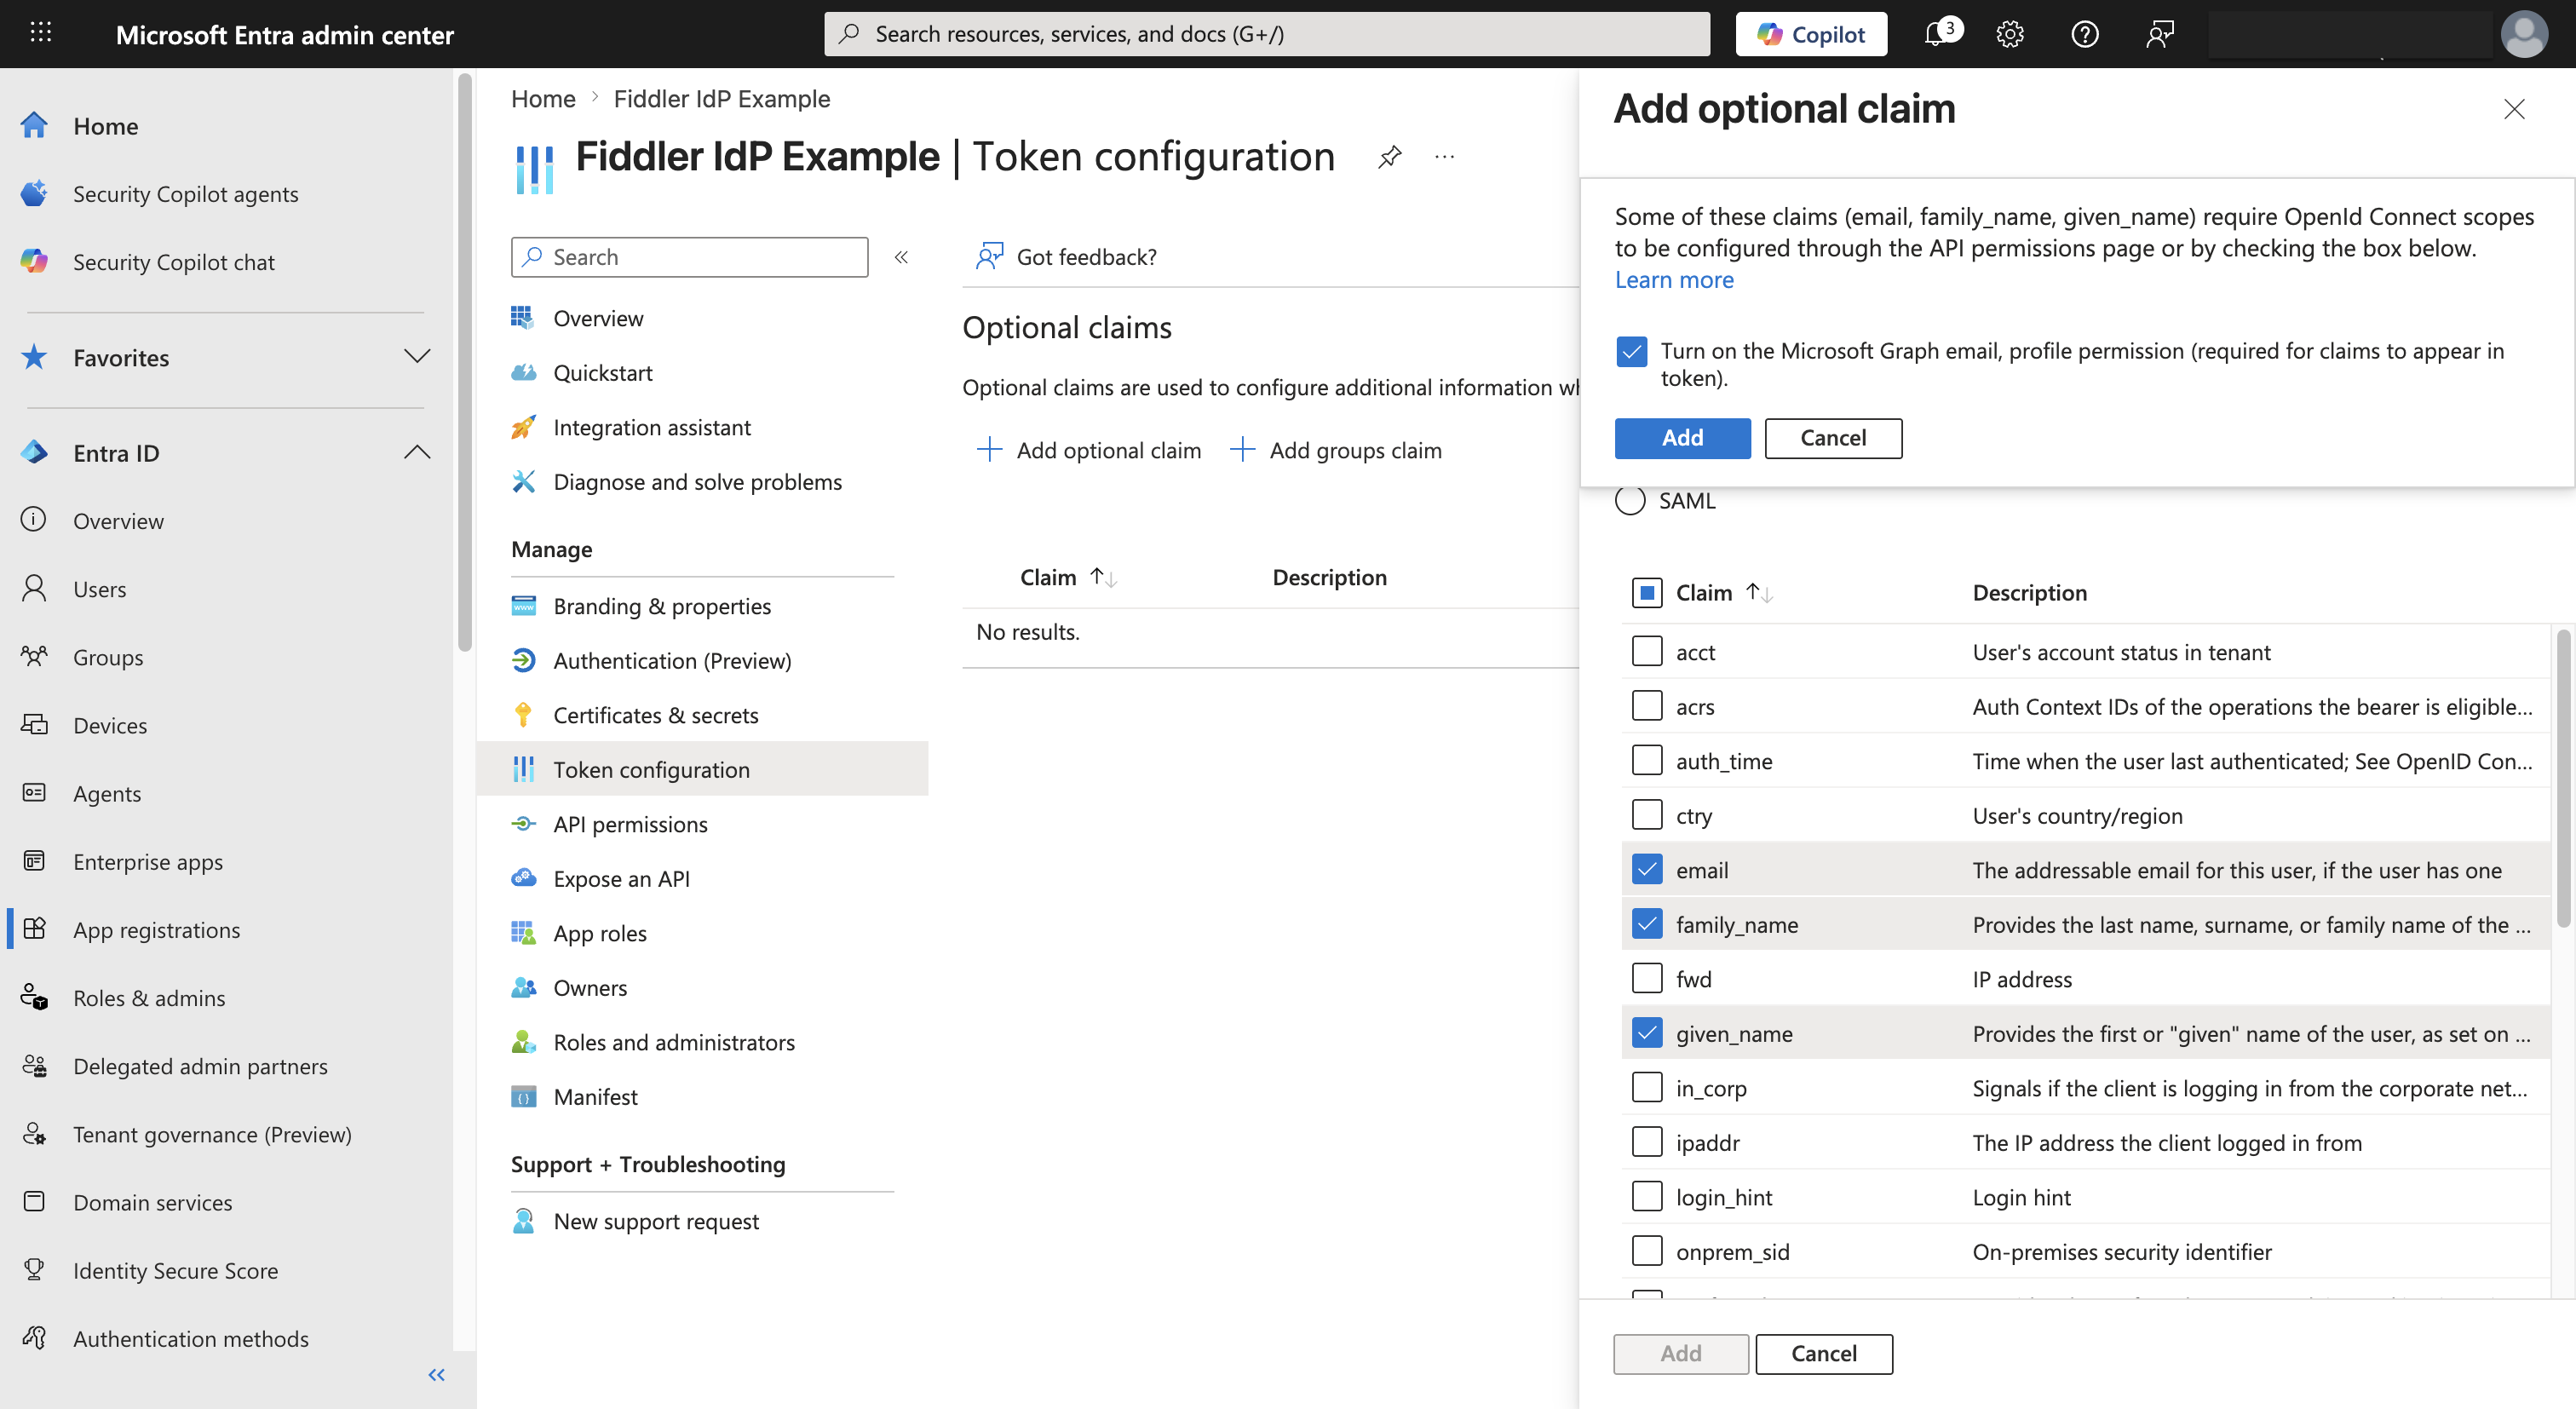Screen dimensions: 2576x1409
Task: Uncheck the given_name claim checkbox
Action: coord(1646,1033)
